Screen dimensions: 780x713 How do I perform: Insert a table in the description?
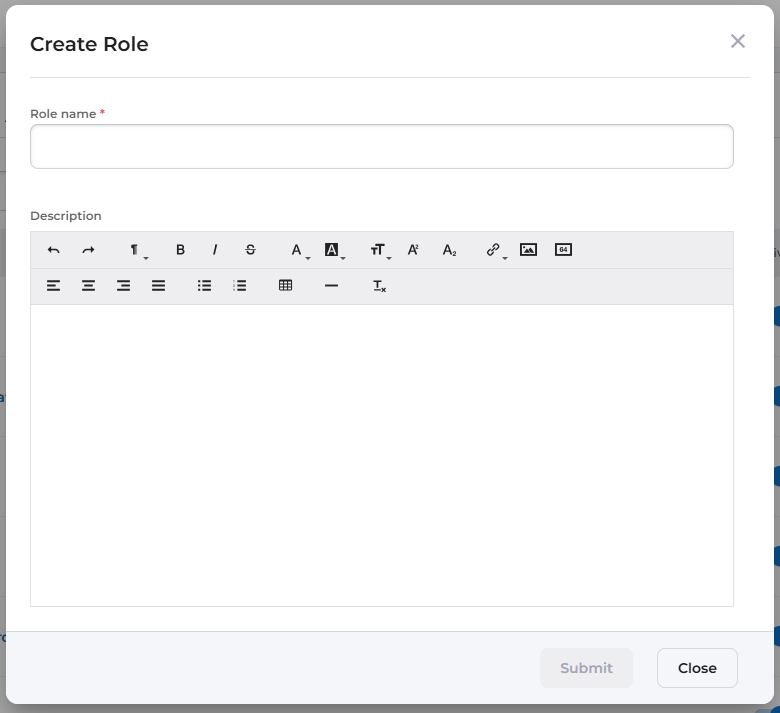(286, 286)
